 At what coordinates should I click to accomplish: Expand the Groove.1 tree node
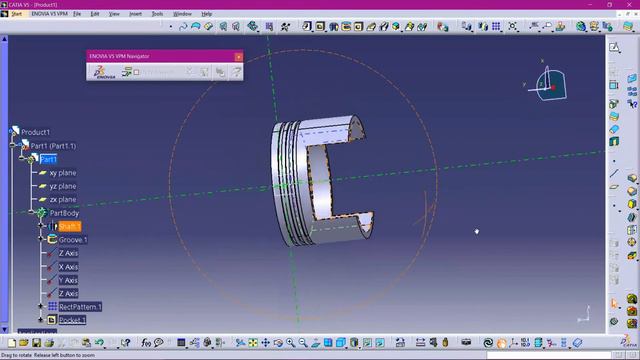pos(41,239)
